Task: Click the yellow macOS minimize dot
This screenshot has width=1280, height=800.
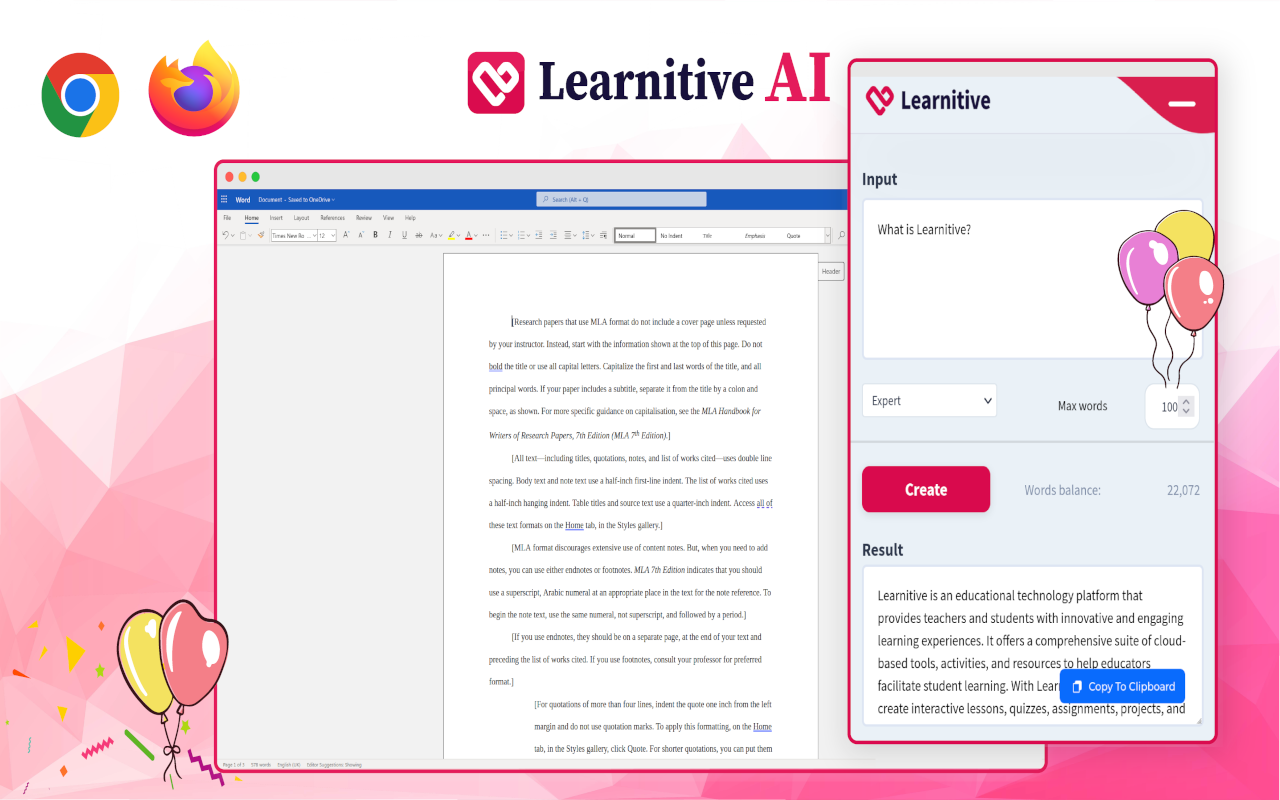Action: [242, 177]
